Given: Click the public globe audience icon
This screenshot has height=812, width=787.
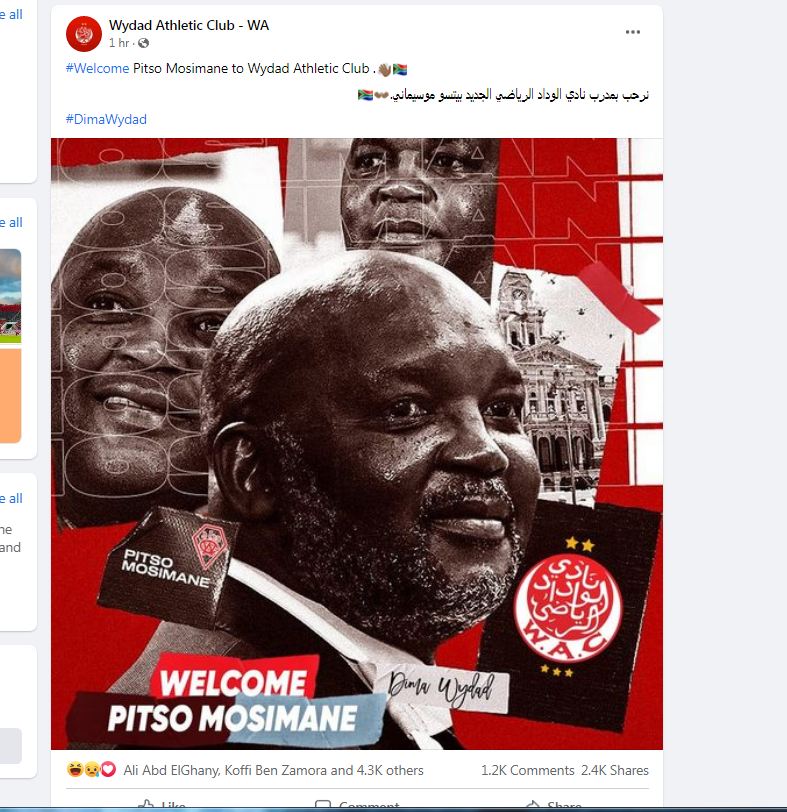Looking at the screenshot, I should 143,44.
